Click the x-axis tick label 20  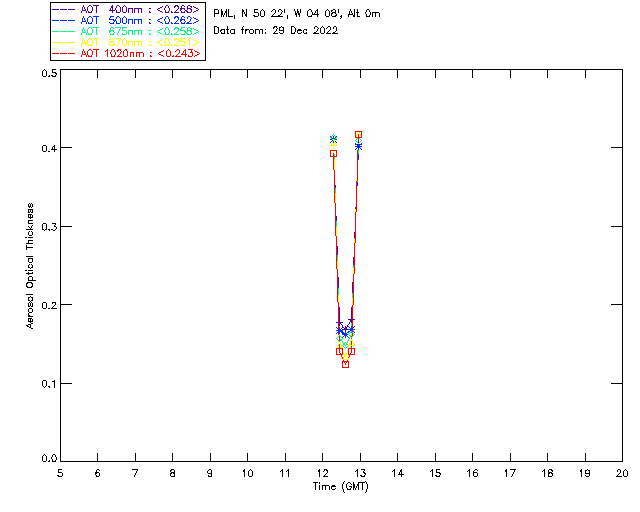pyautogui.click(x=622, y=473)
